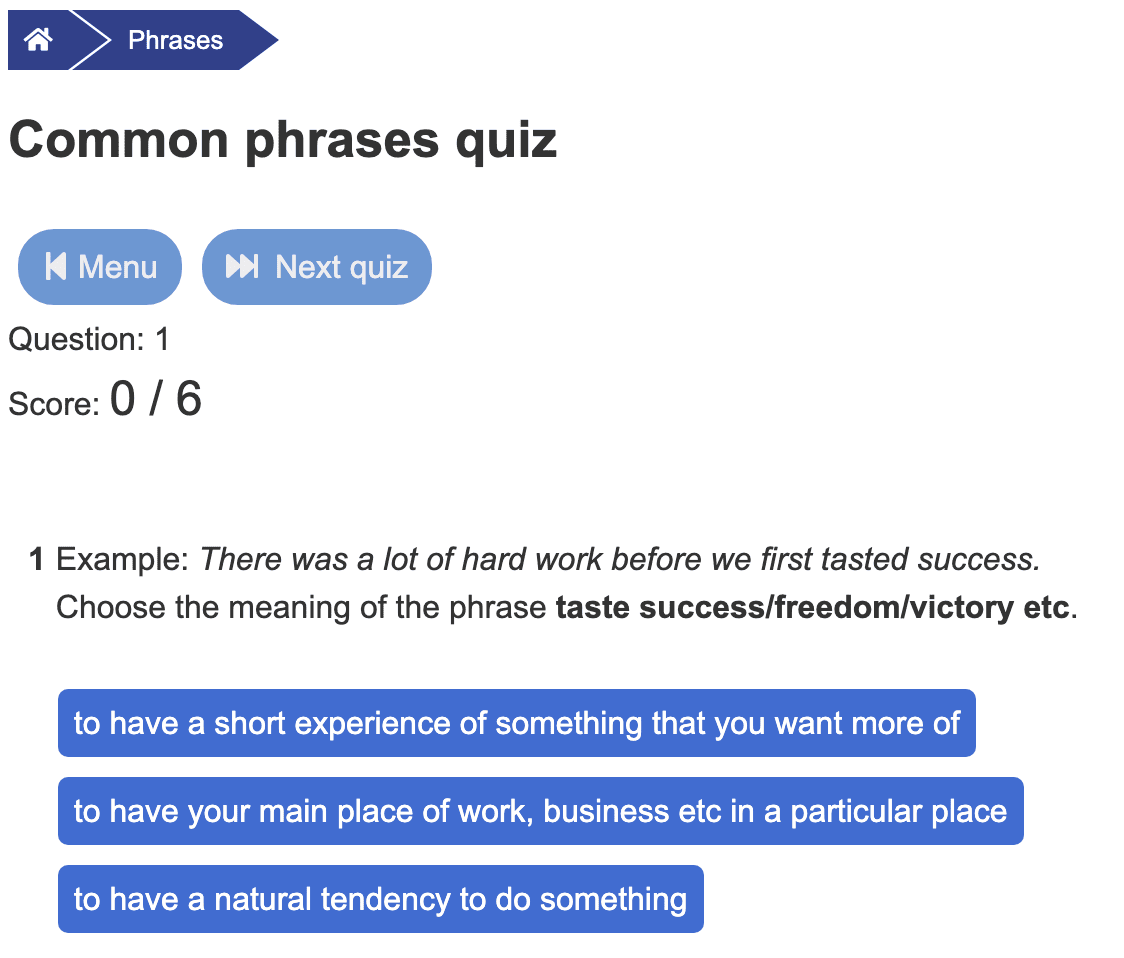Click the score value "0 / 6"

click(156, 400)
